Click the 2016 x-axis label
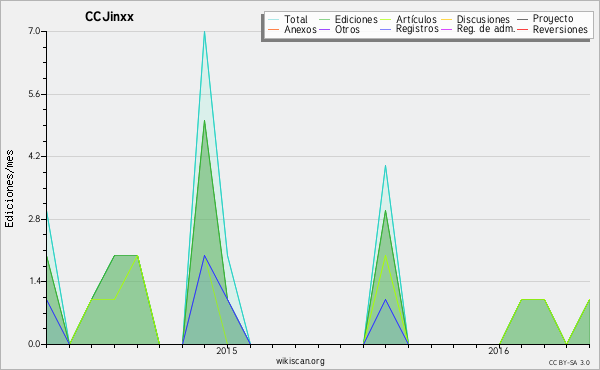 [499, 350]
